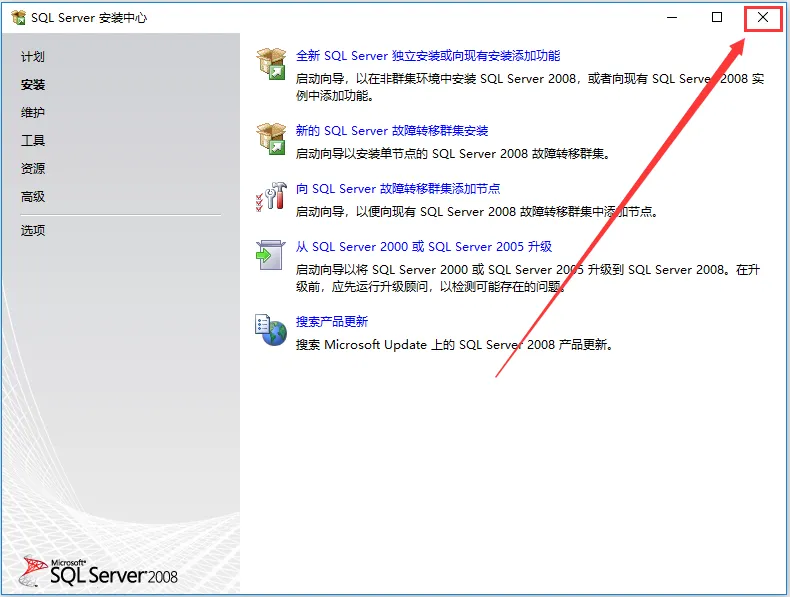
Task: Click the failover cluster installation box icon
Action: pos(271,138)
